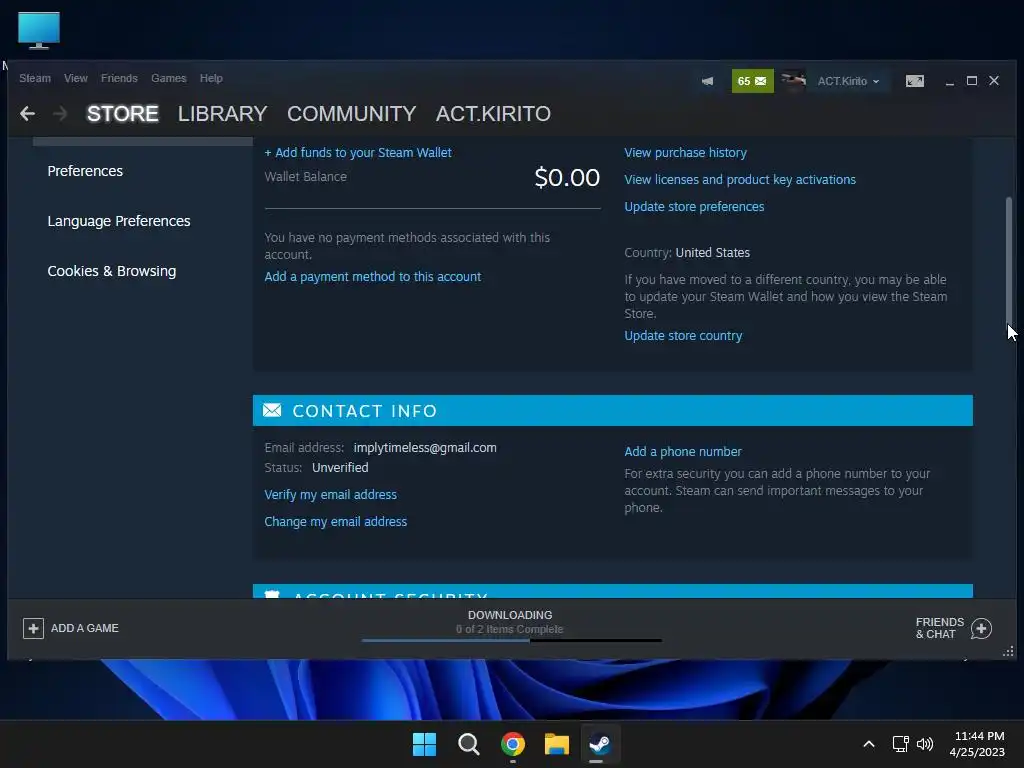Click Add a payment method link
The height and width of the screenshot is (768, 1024).
click(x=373, y=277)
